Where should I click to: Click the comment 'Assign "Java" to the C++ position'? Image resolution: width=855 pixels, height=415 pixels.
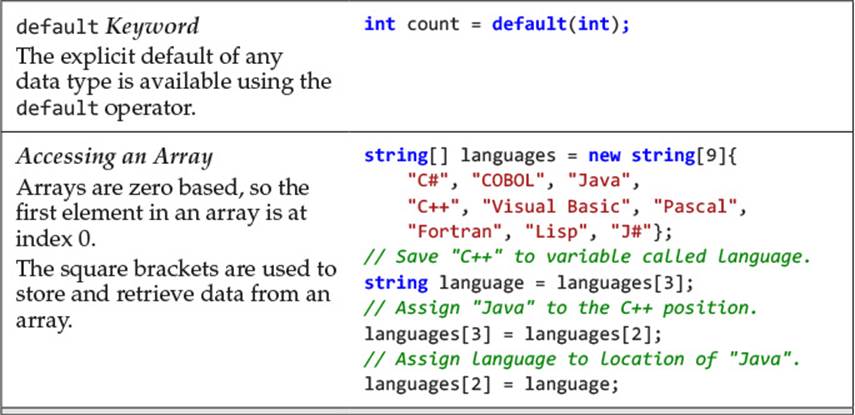tap(561, 308)
